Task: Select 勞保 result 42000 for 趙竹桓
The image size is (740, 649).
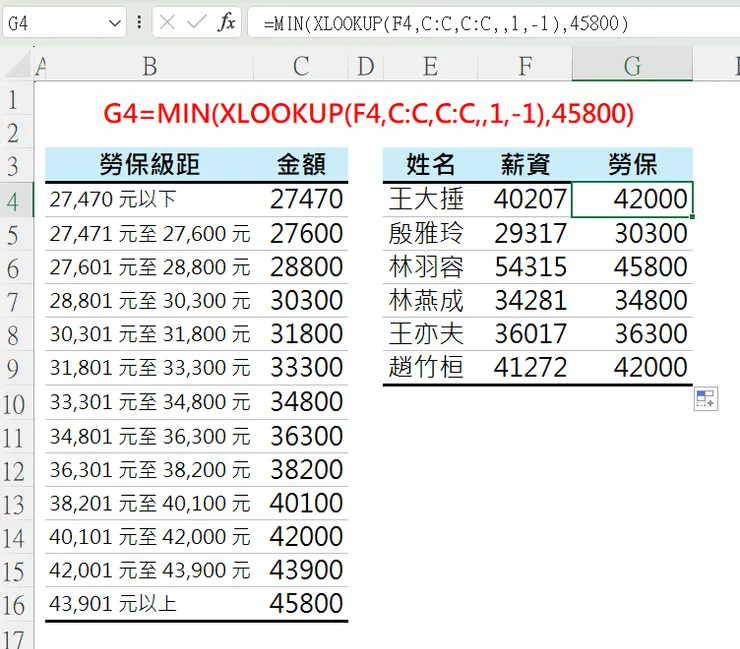Action: tap(632, 368)
